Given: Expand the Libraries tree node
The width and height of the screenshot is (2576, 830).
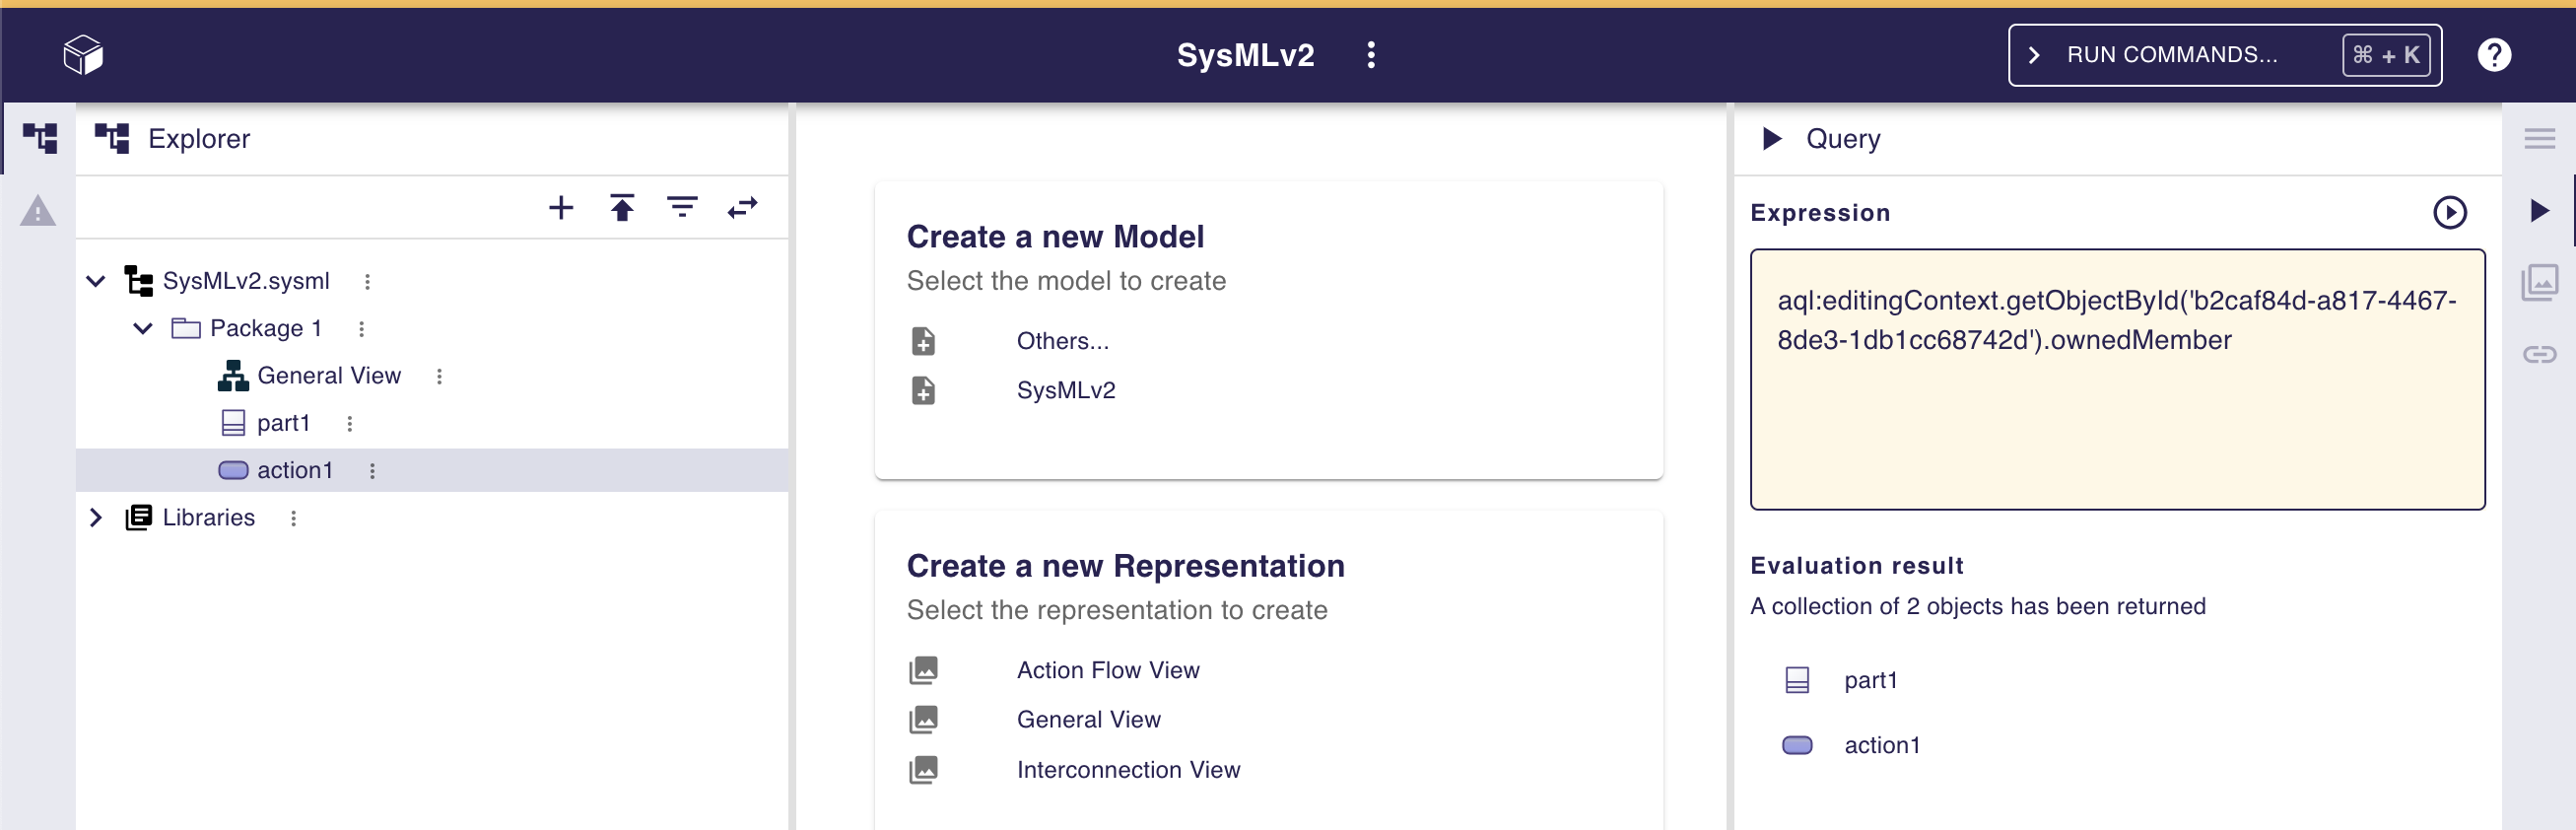Looking at the screenshot, I should (96, 518).
